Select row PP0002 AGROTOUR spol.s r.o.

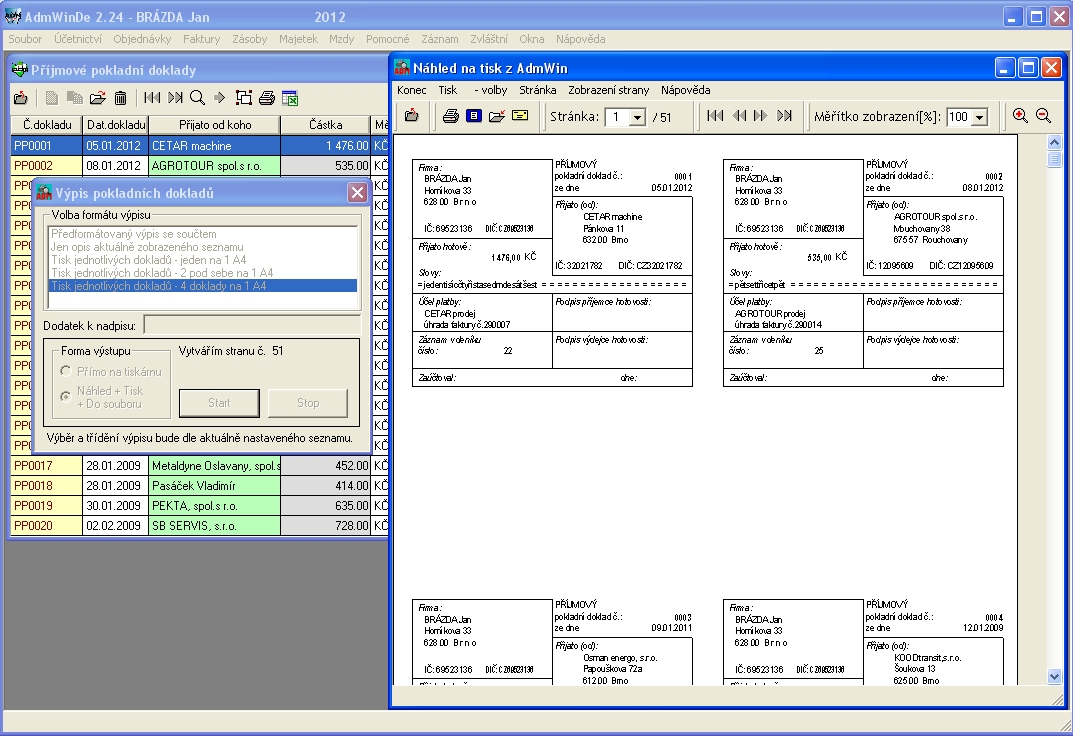tap(200, 166)
